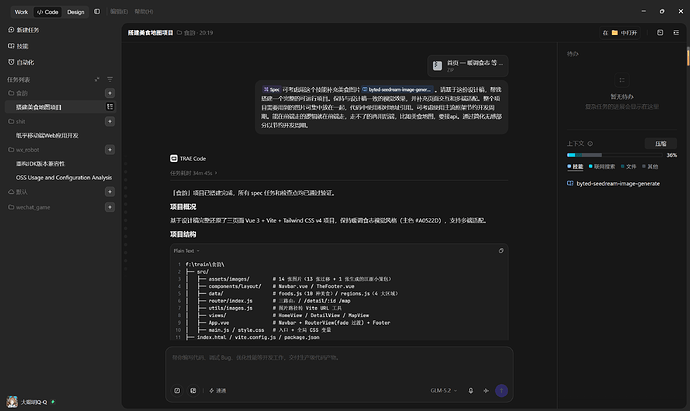Collapse all in the task list header

[x=97, y=79]
